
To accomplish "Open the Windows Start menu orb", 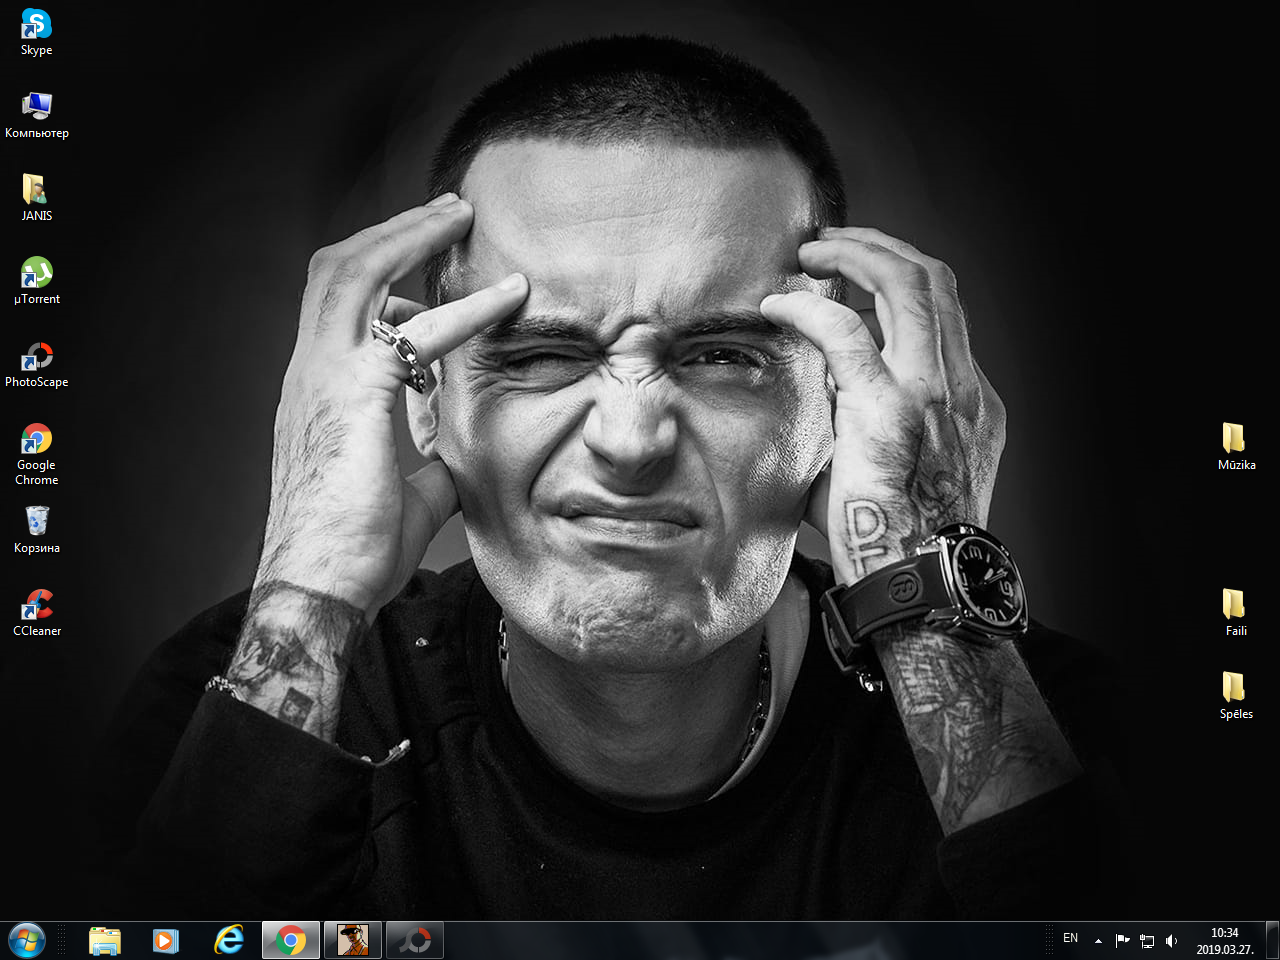I will point(27,941).
